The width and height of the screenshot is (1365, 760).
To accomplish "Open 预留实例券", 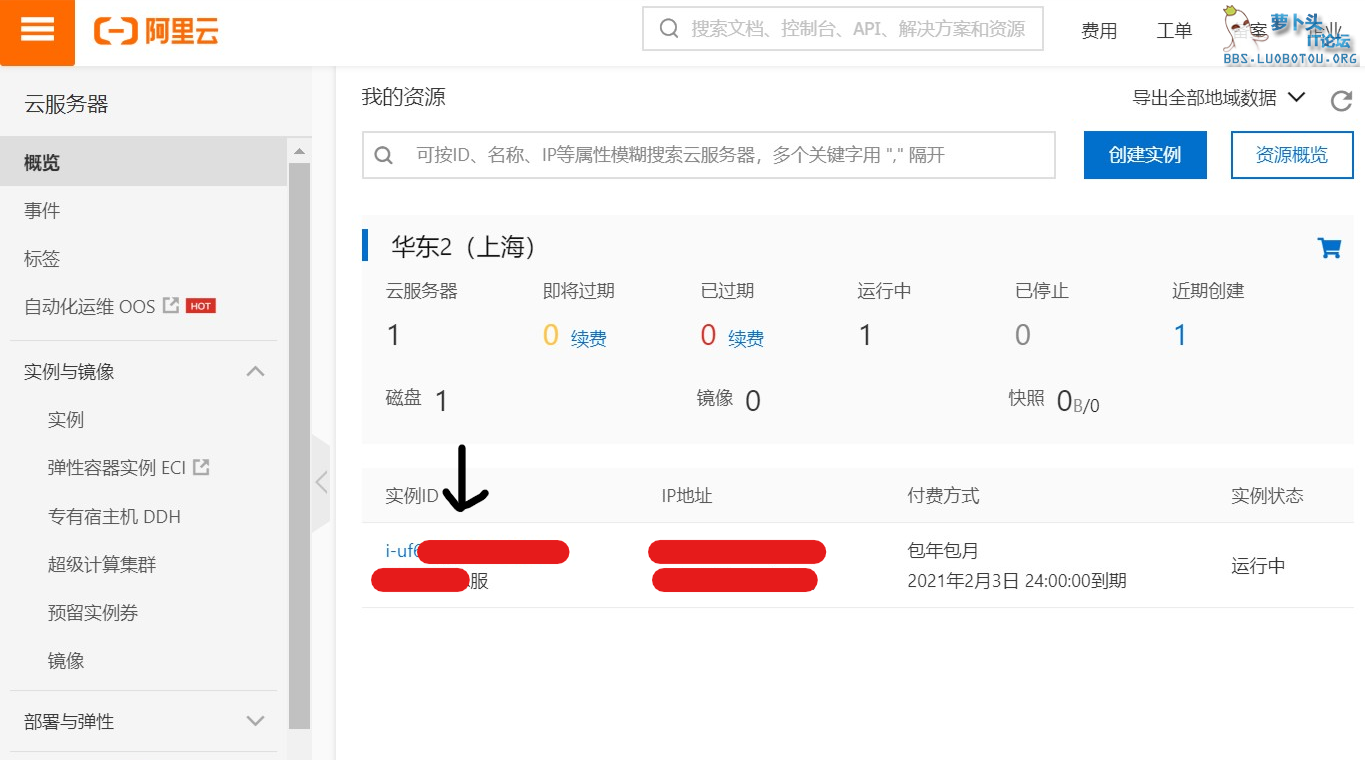I will tap(93, 613).
